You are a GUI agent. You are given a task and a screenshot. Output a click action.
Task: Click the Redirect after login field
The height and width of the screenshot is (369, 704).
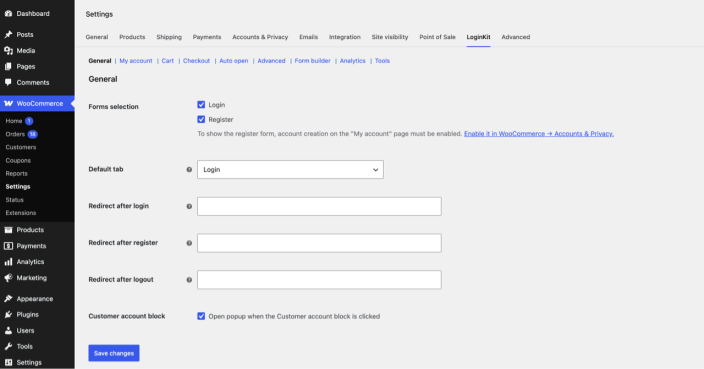pos(319,206)
